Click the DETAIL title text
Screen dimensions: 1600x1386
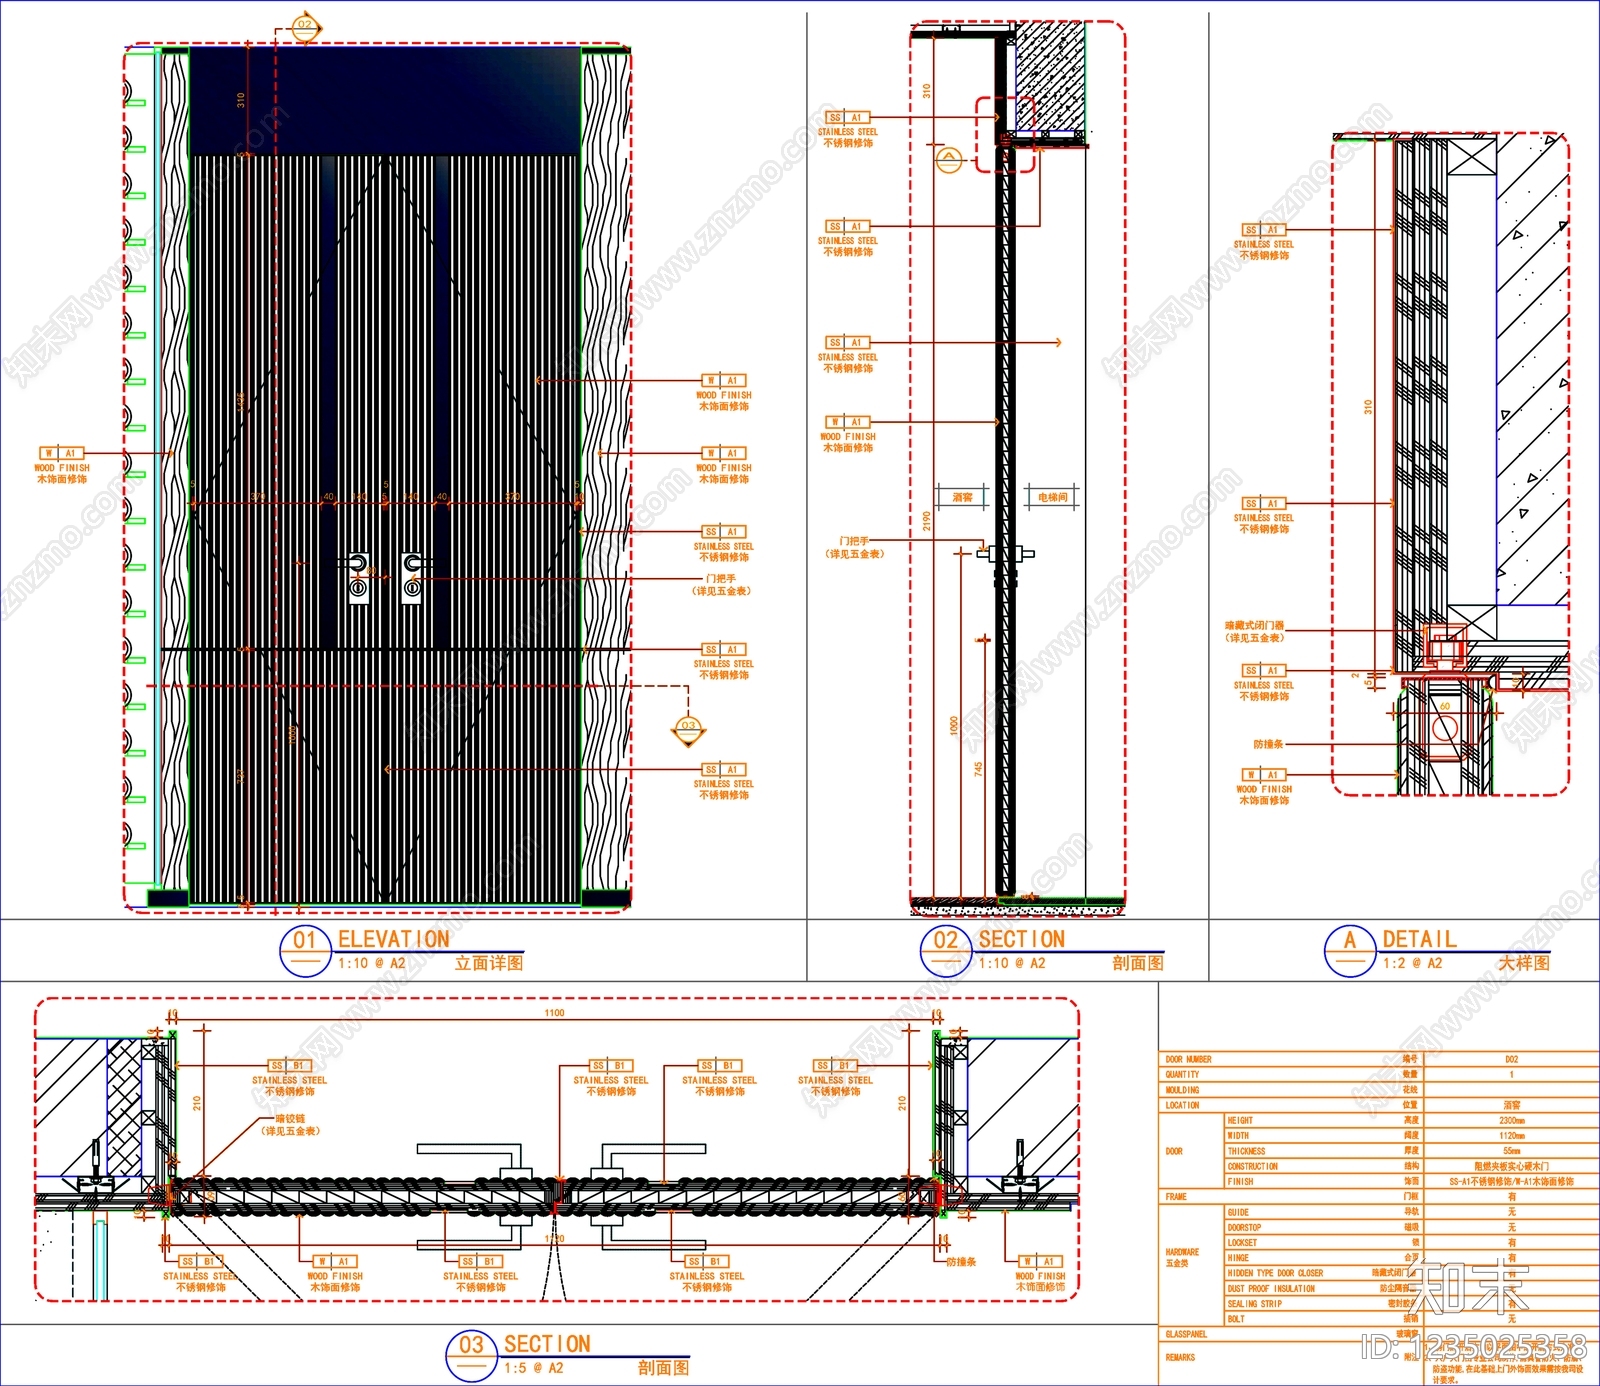1419,939
